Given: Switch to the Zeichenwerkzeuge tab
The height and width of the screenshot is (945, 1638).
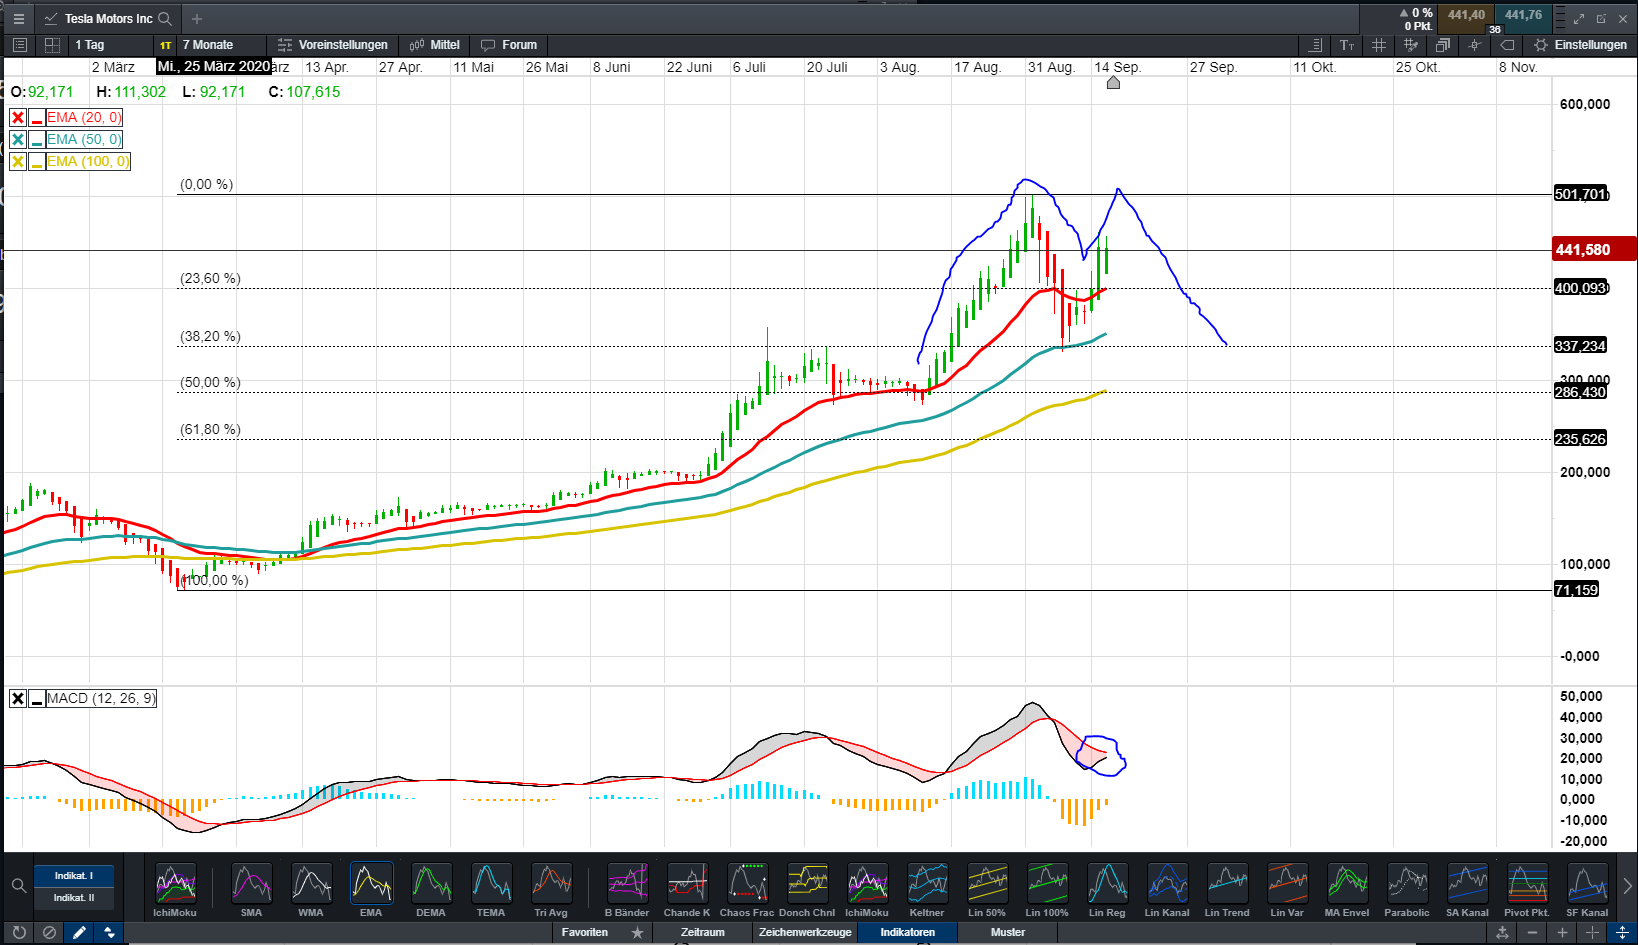Looking at the screenshot, I should pyautogui.click(x=805, y=932).
